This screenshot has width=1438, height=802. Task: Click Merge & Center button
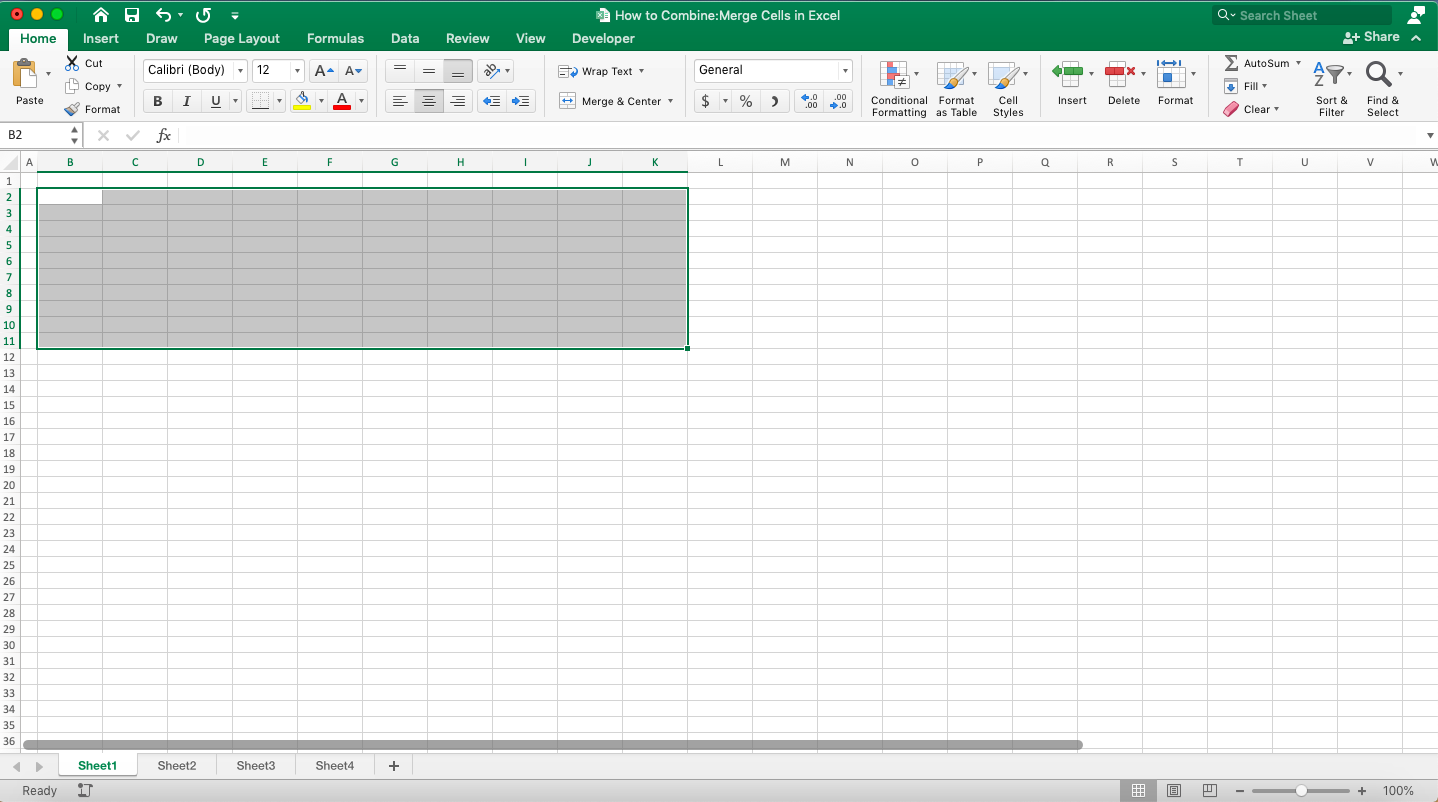[610, 101]
